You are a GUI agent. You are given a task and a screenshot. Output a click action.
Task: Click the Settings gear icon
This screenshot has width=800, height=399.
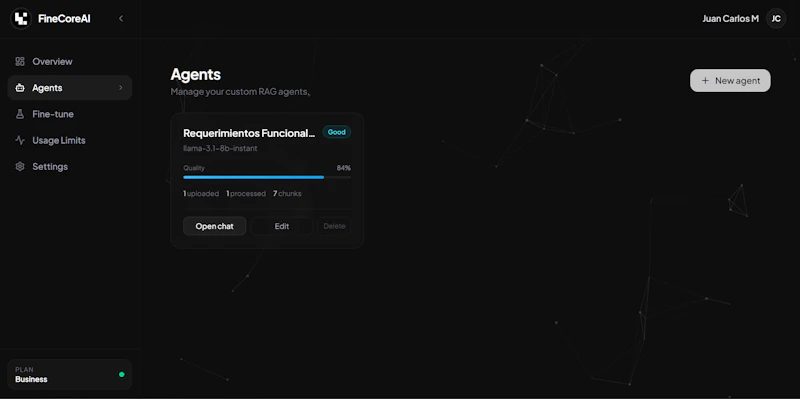(20, 167)
